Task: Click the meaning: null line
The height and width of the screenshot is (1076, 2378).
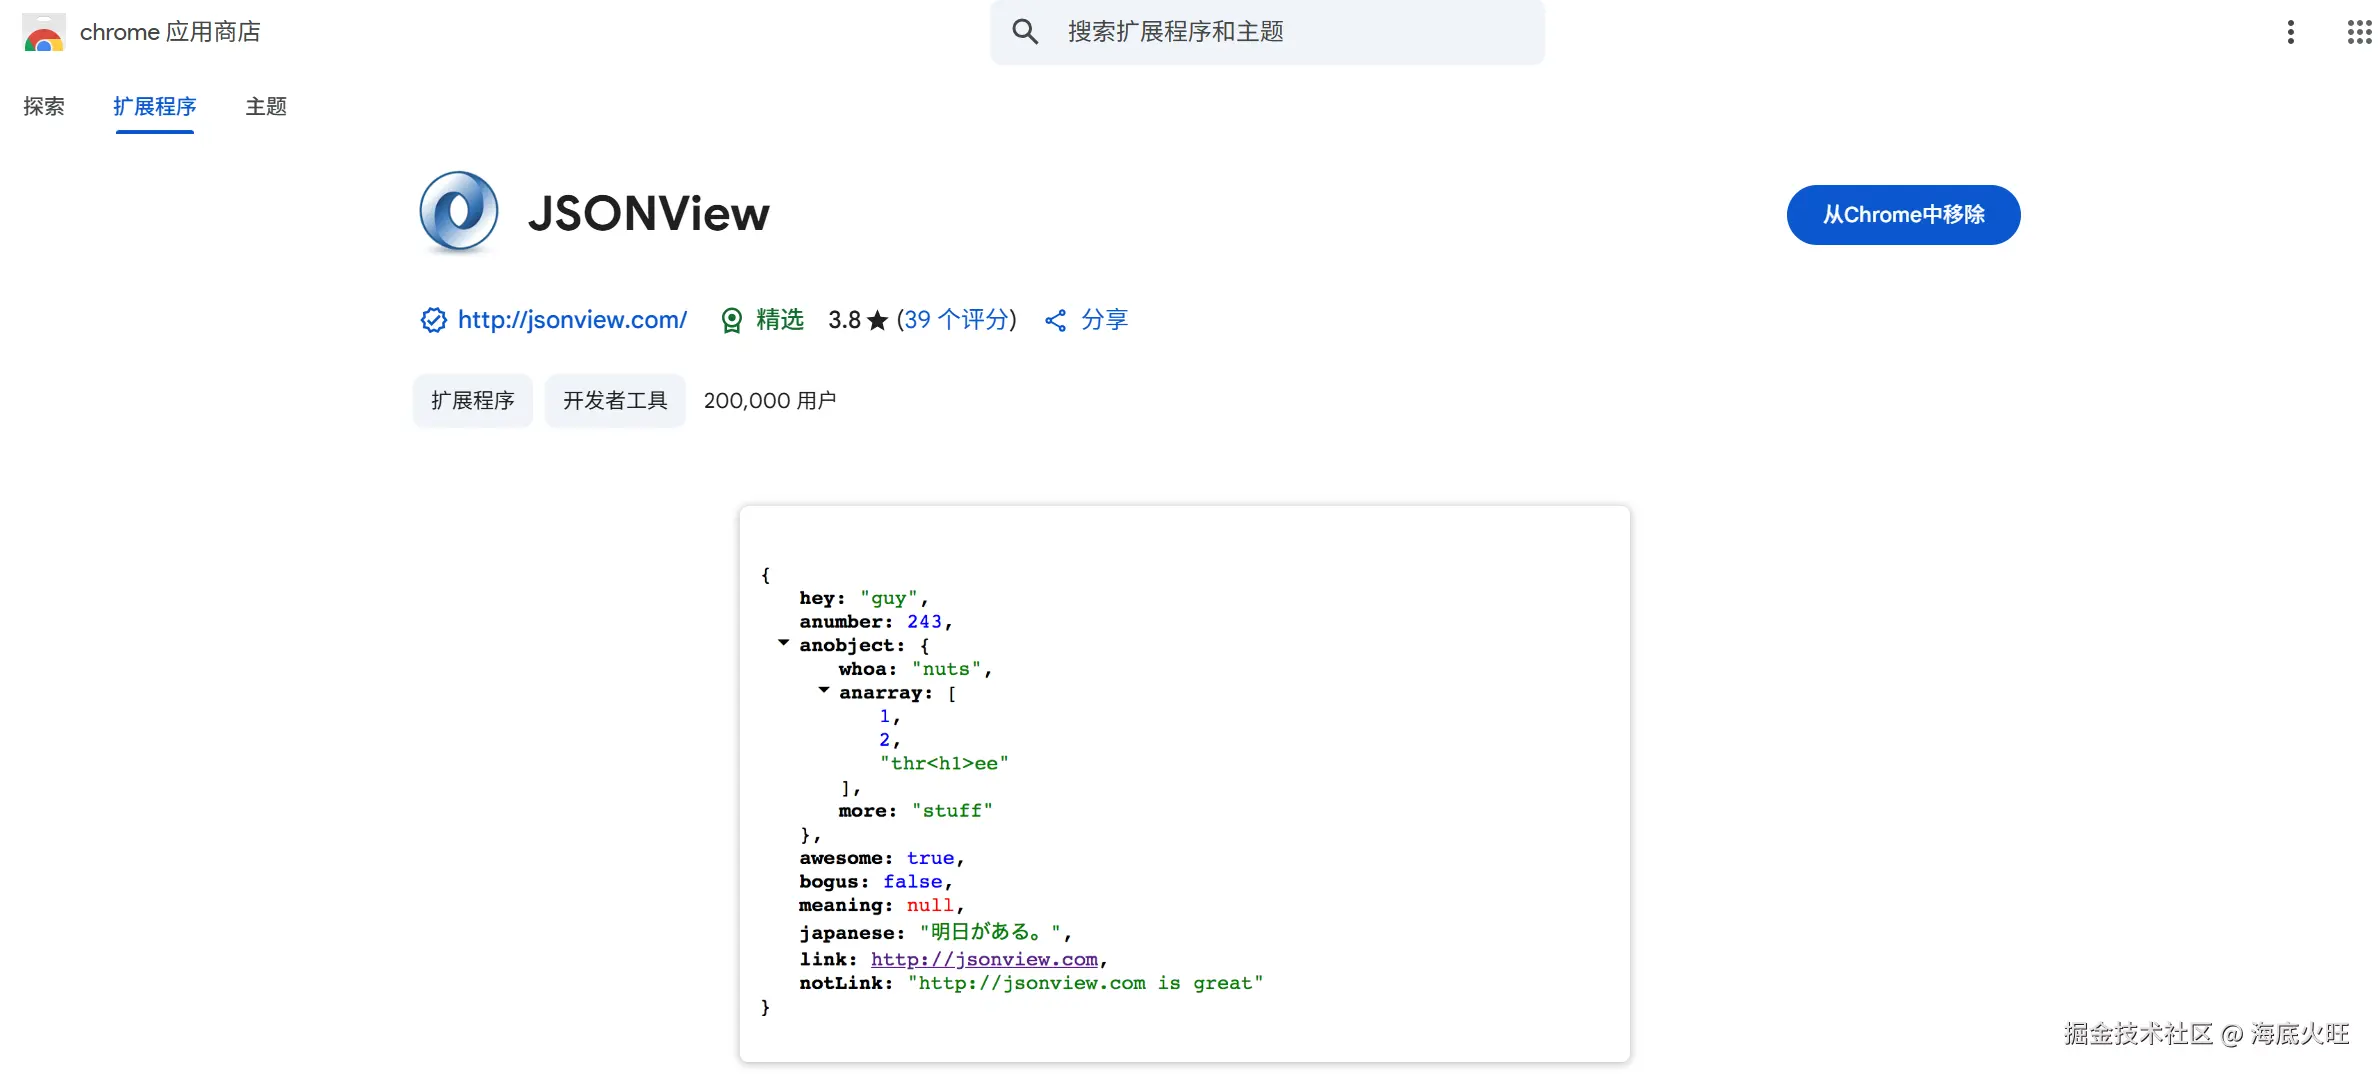Action: click(x=881, y=905)
